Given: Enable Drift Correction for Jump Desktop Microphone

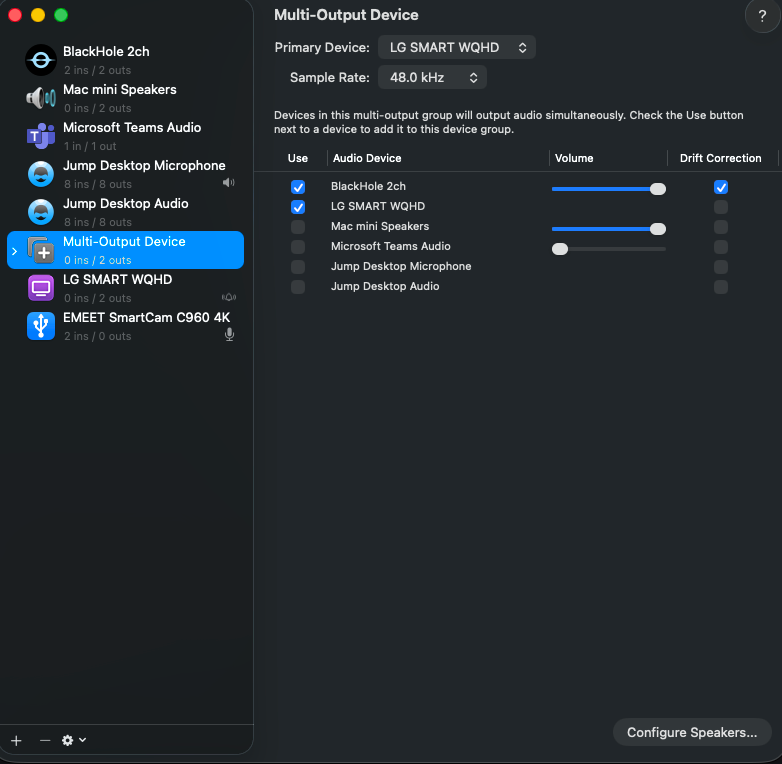Looking at the screenshot, I should coord(721,267).
